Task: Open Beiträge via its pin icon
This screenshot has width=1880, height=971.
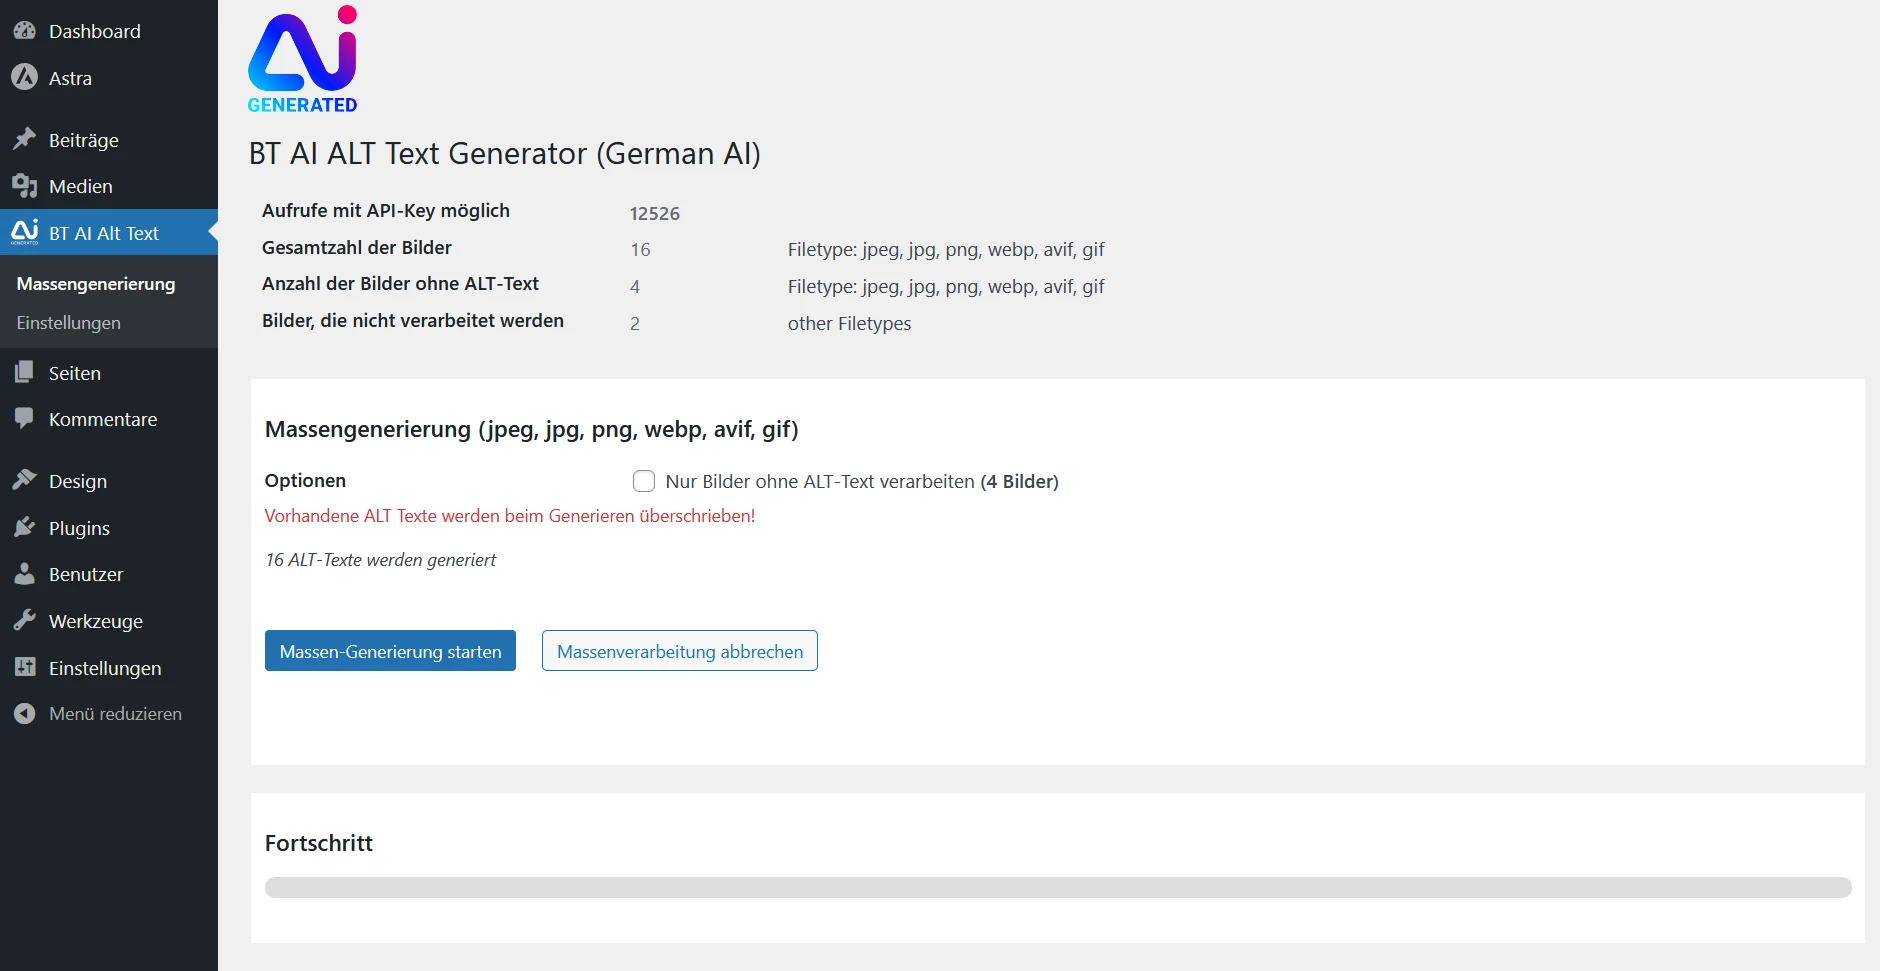Action: (24, 139)
